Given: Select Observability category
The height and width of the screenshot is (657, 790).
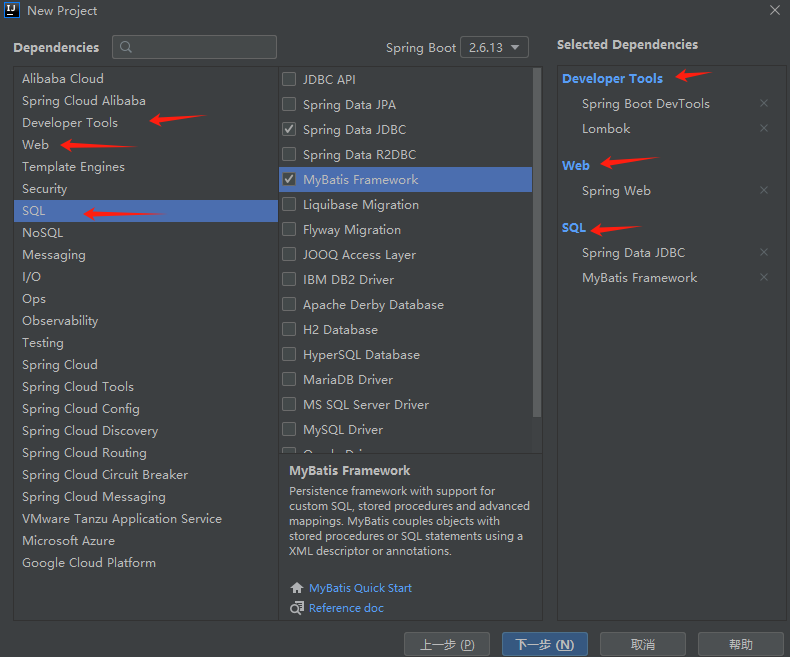Looking at the screenshot, I should click(146, 321).
